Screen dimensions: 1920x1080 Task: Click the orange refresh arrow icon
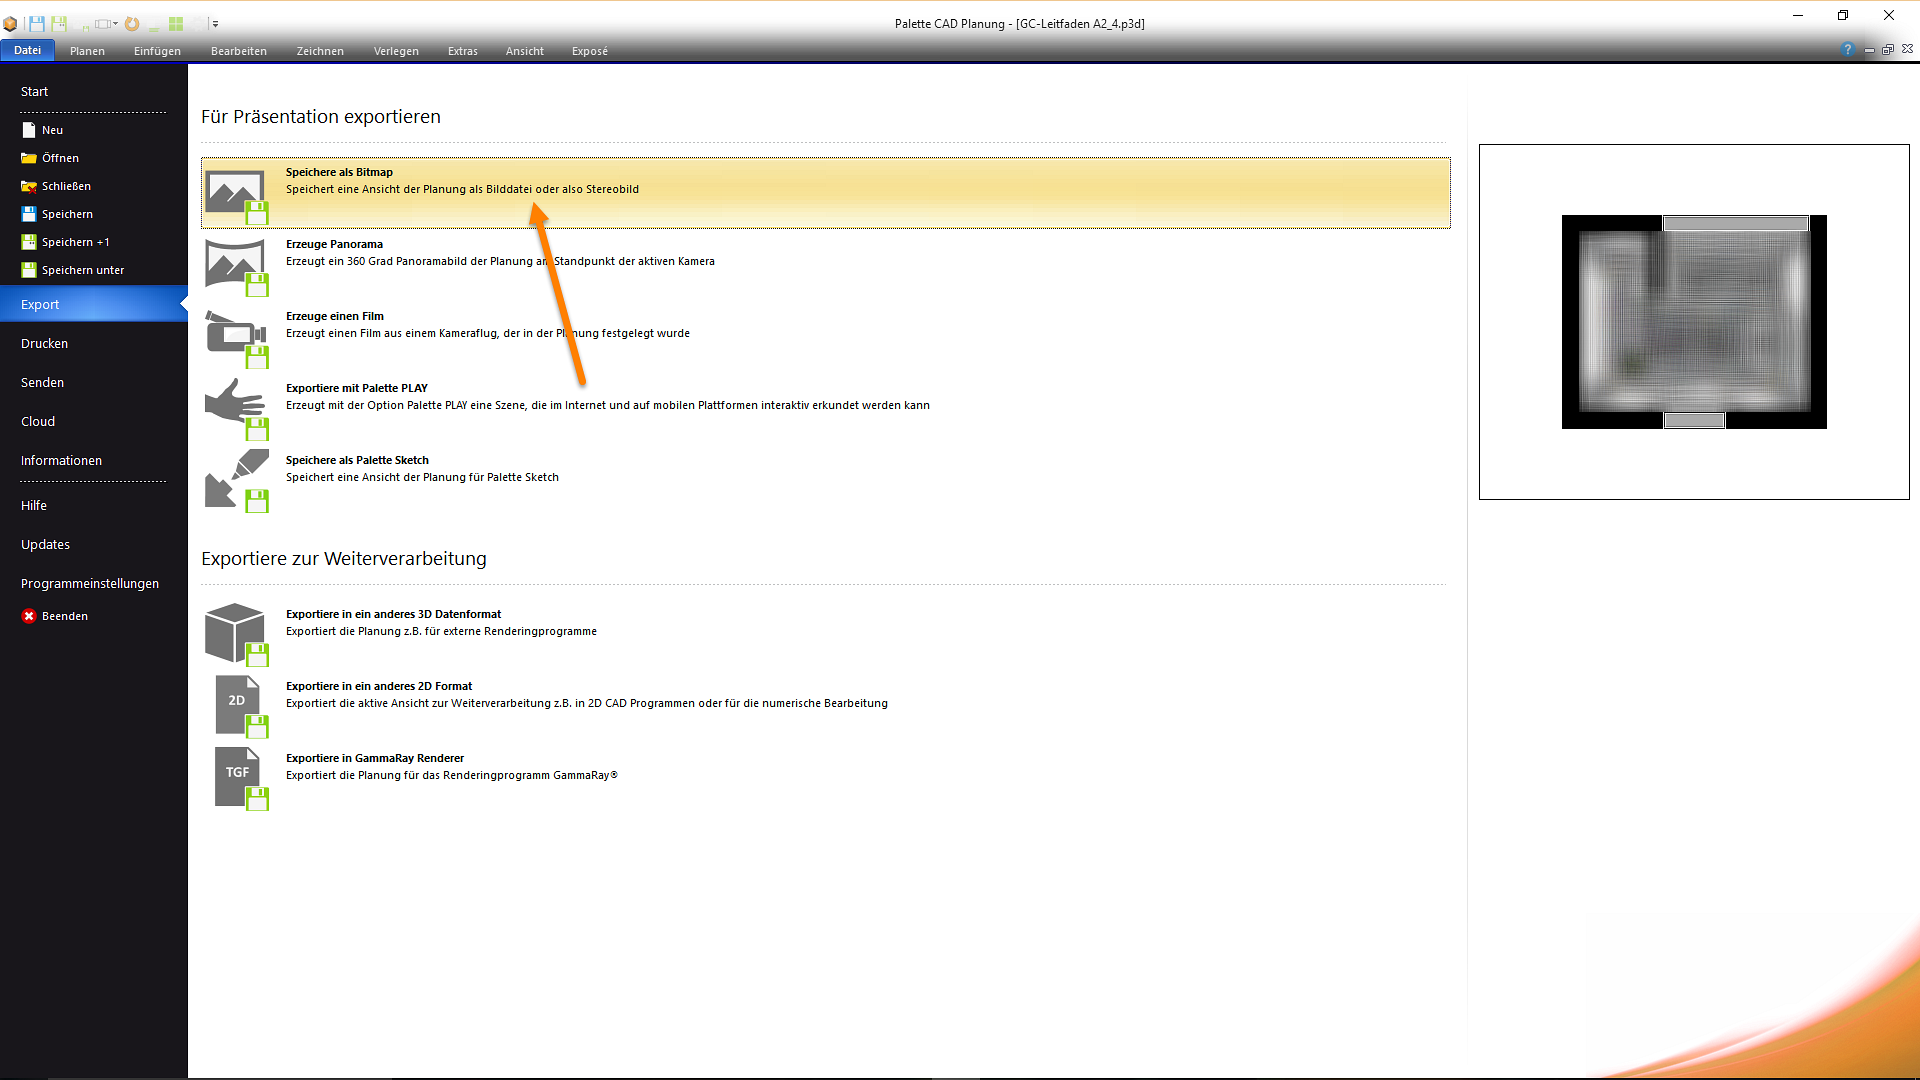click(132, 23)
